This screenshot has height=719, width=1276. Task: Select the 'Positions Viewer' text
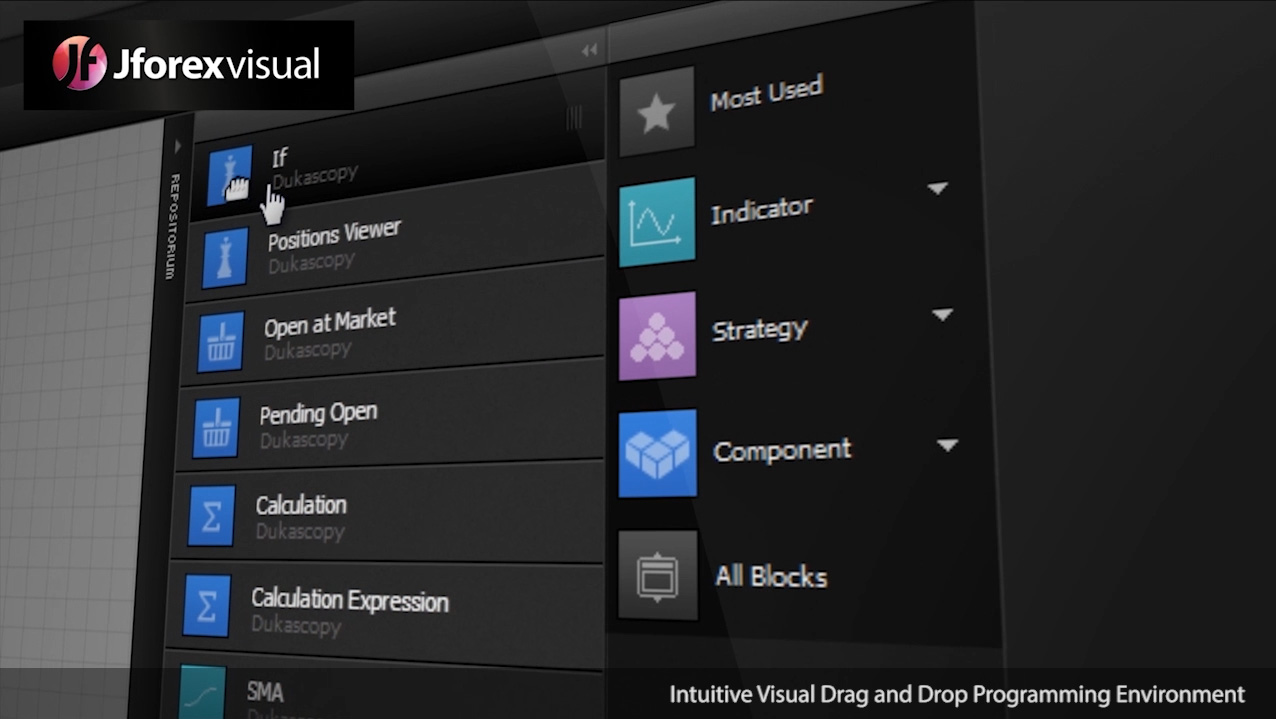coord(334,235)
